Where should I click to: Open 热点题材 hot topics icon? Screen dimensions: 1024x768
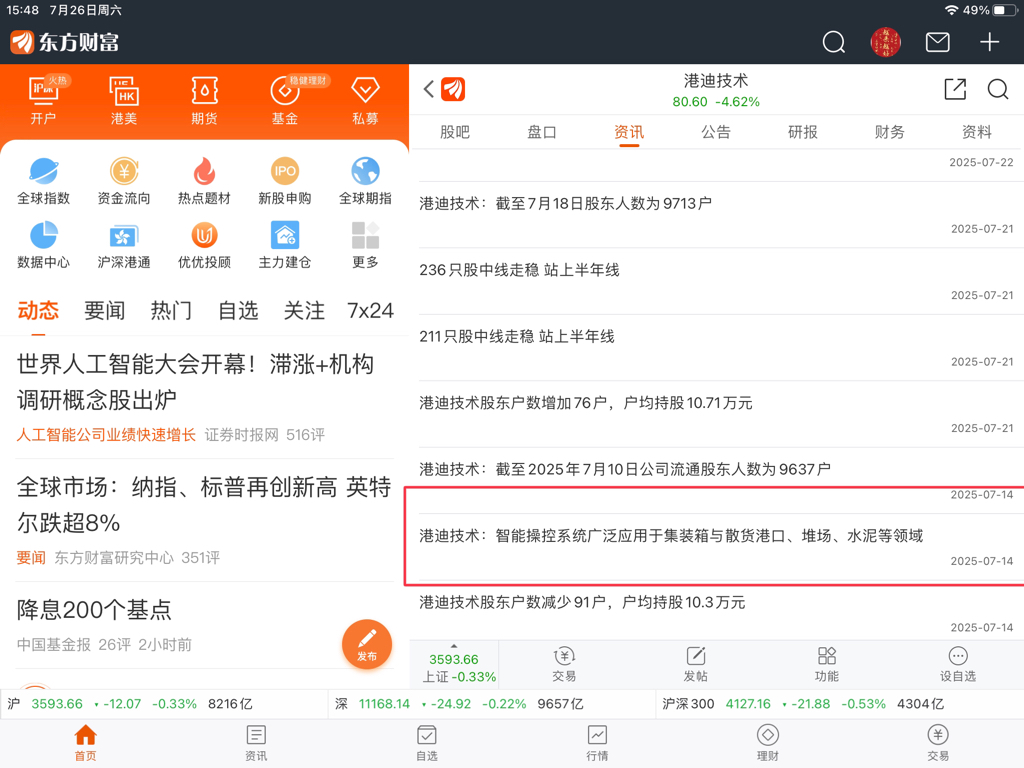point(204,181)
